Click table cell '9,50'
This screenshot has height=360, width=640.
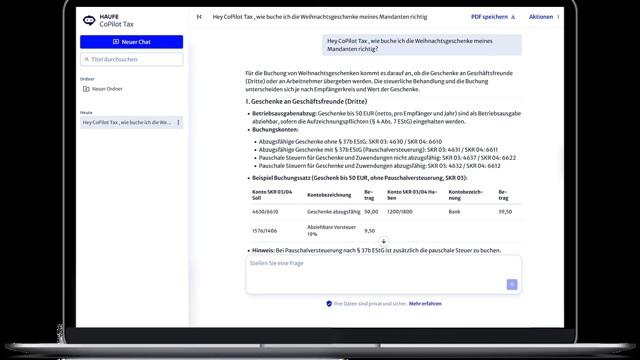click(x=369, y=231)
